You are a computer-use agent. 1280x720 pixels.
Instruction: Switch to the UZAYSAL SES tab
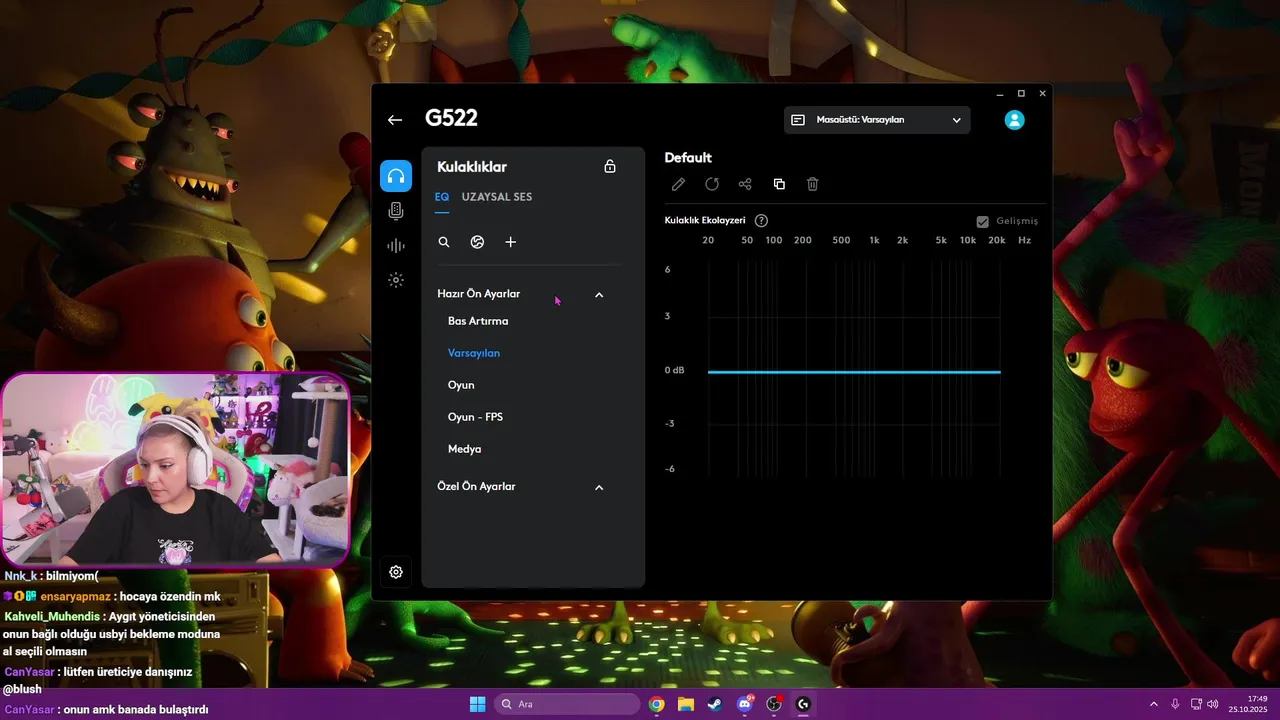point(497,197)
